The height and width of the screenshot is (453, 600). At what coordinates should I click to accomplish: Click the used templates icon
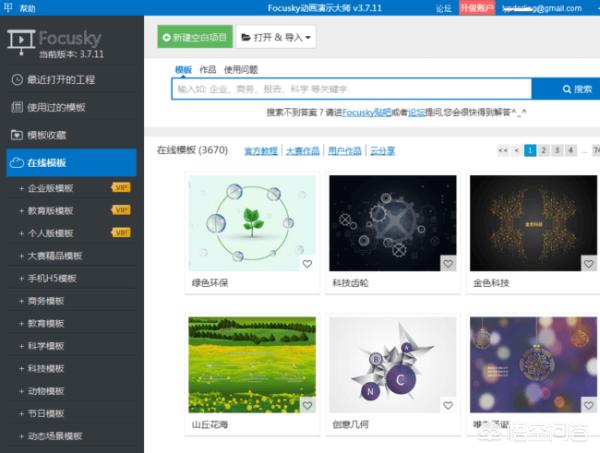click(x=17, y=107)
